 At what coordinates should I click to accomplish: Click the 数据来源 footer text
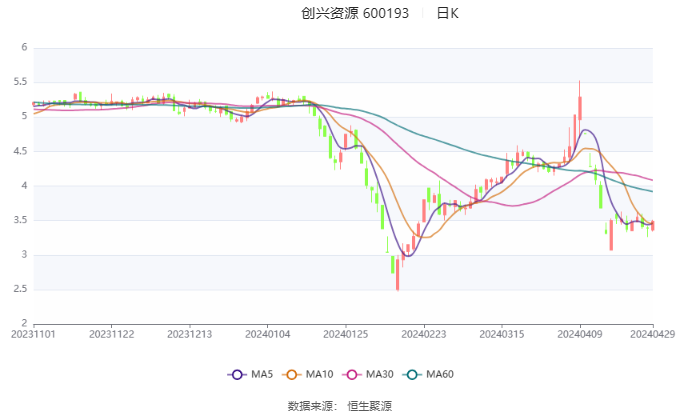click(310, 406)
